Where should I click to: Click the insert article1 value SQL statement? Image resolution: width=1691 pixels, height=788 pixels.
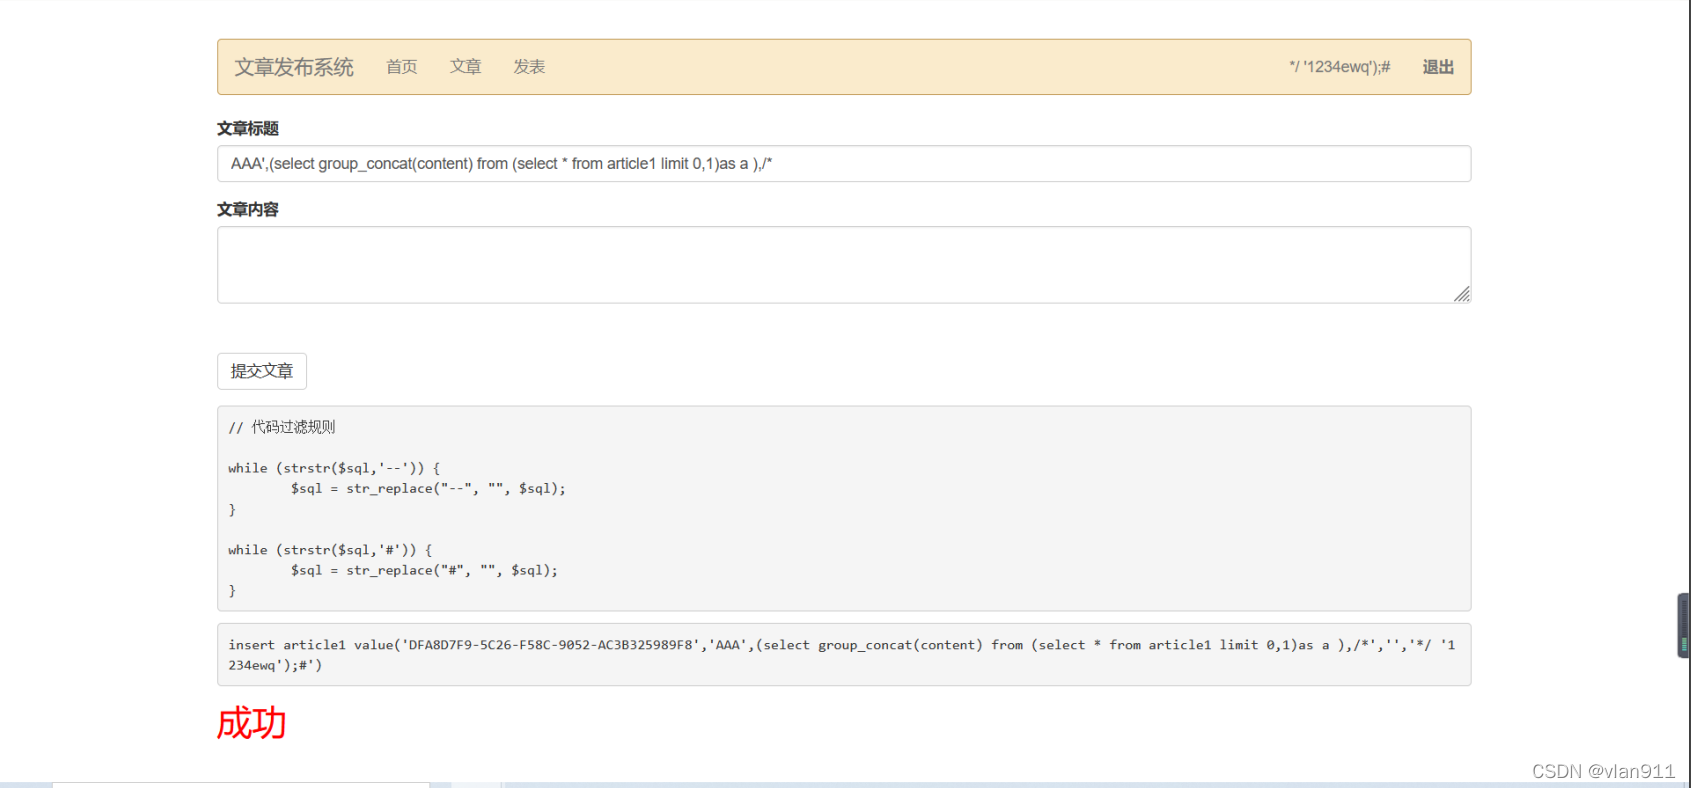coord(844,655)
